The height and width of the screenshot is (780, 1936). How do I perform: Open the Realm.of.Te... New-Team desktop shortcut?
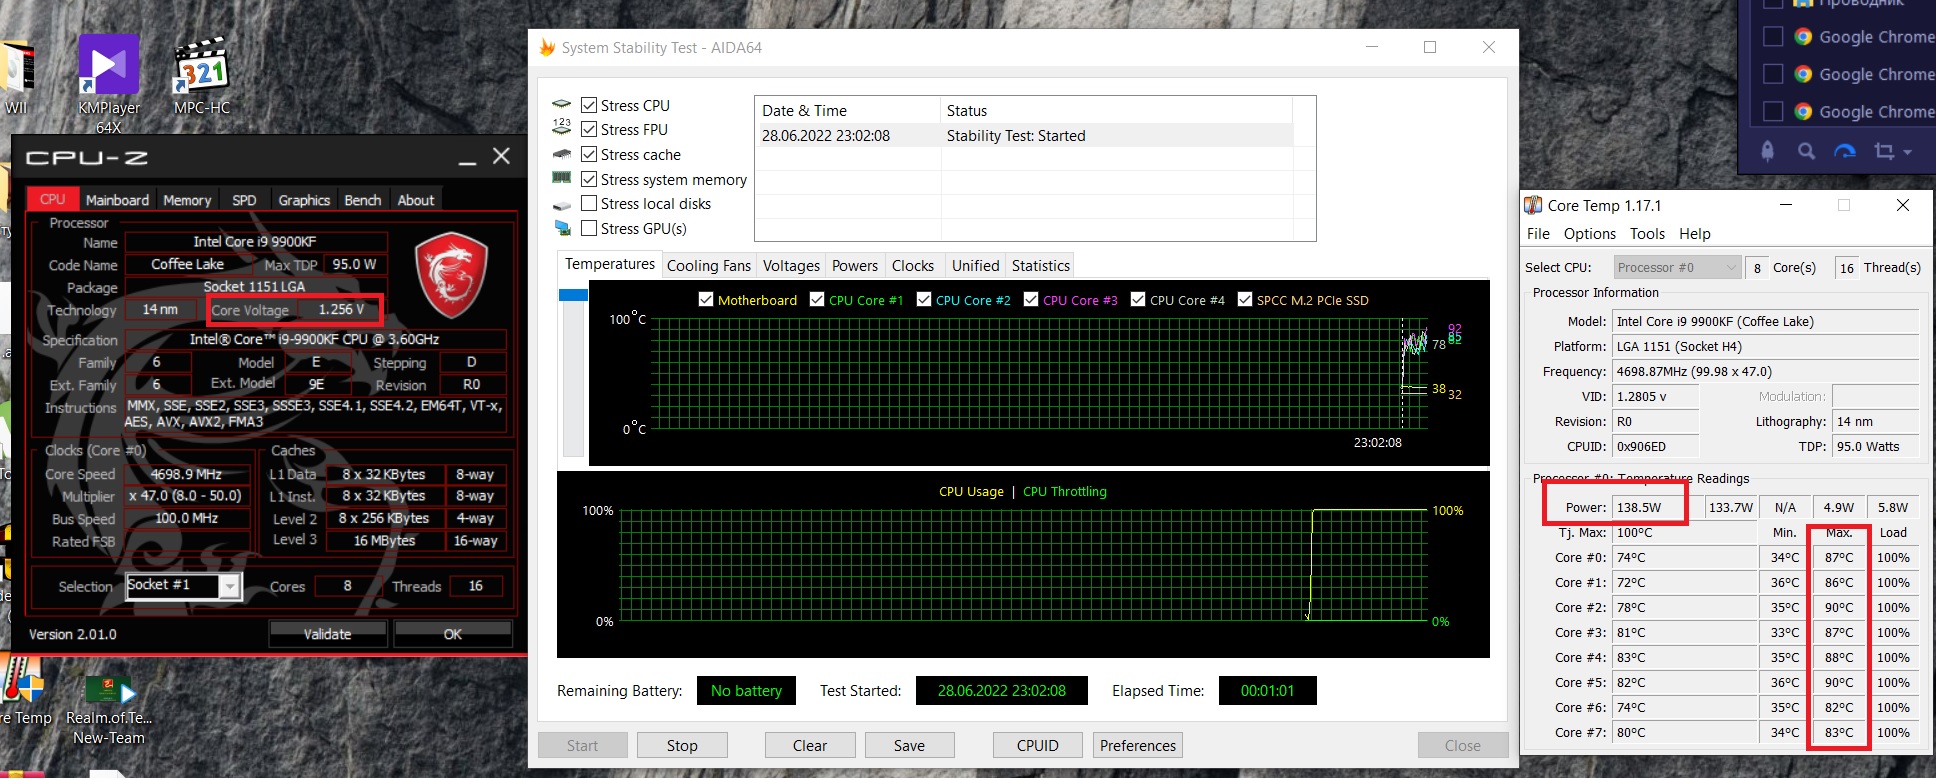[x=109, y=710]
